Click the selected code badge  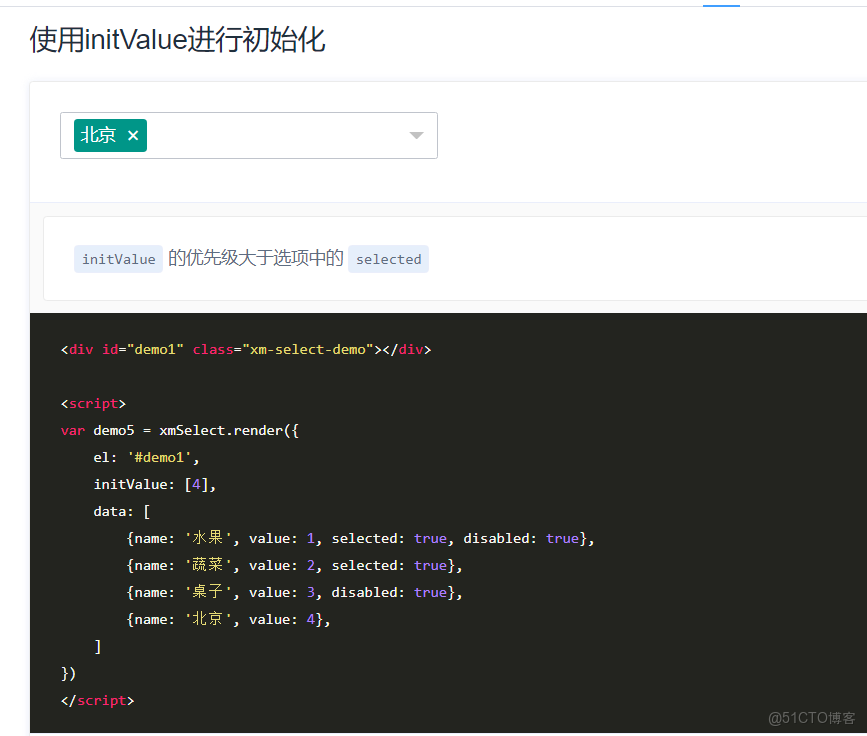pos(388,259)
